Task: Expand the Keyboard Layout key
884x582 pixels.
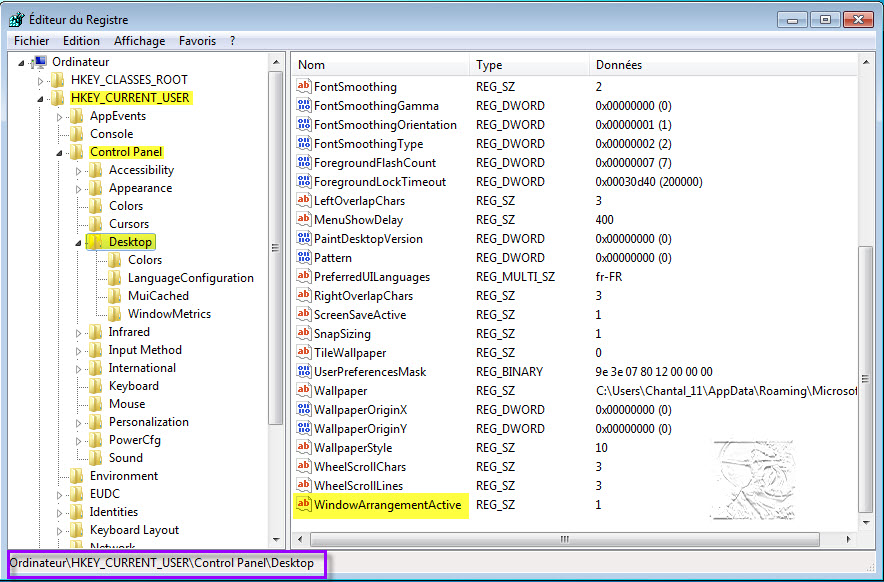Action: [59, 531]
